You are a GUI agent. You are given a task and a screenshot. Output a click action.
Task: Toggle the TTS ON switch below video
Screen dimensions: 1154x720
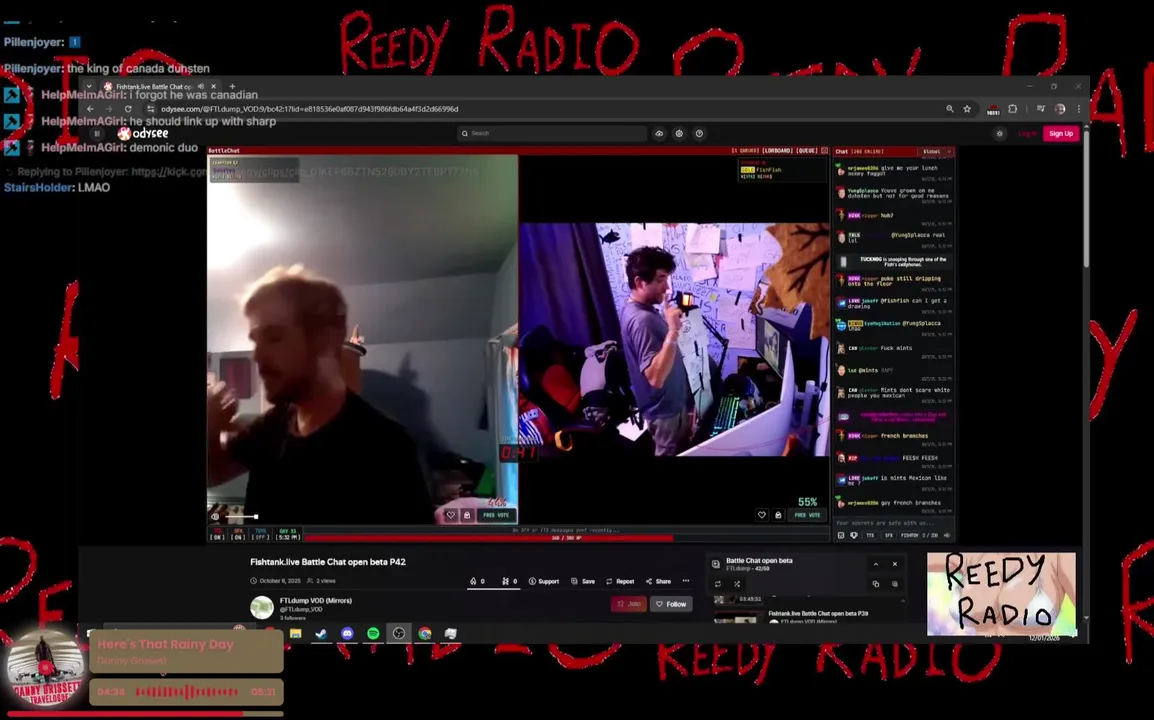pos(217,534)
